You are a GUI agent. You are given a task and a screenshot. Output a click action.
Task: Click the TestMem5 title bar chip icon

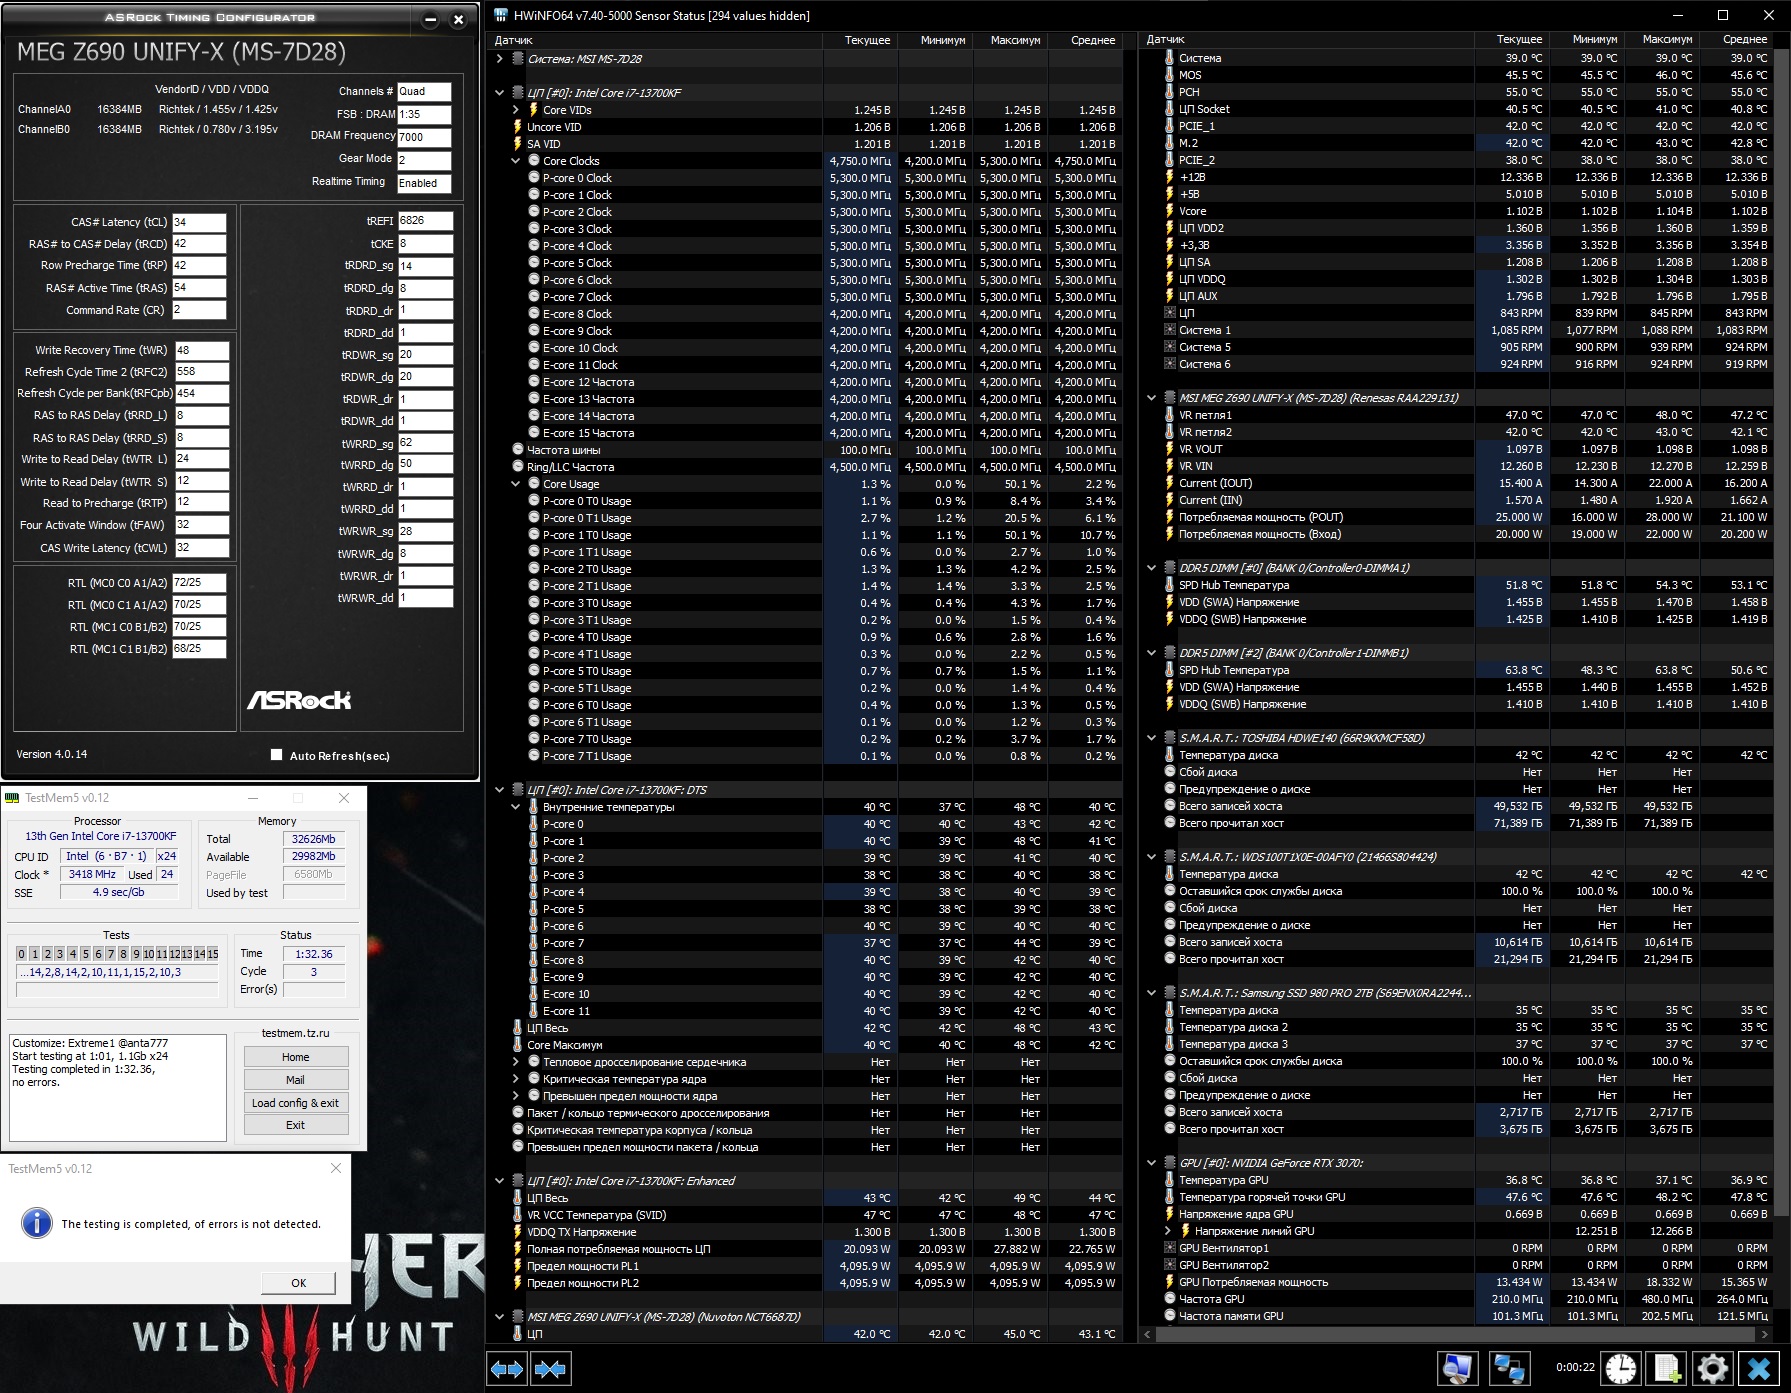[12, 798]
